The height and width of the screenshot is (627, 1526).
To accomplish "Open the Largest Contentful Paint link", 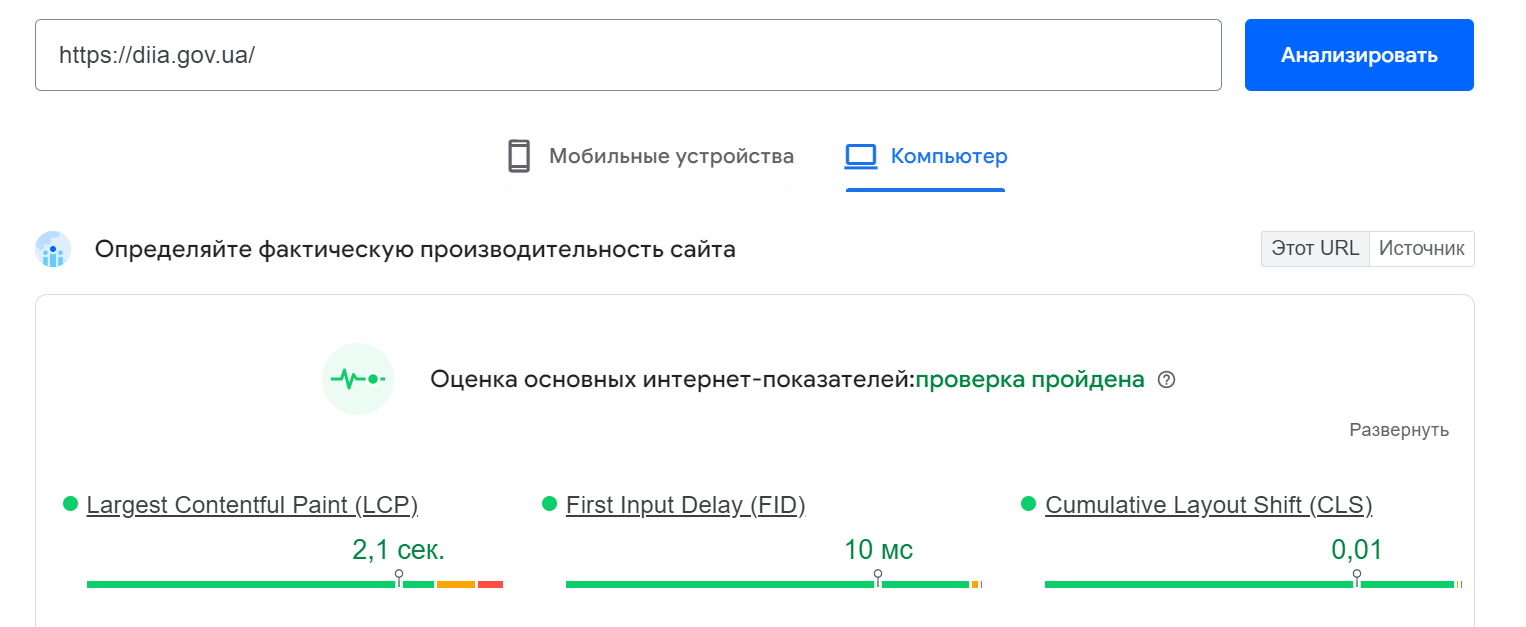I will point(253,505).
